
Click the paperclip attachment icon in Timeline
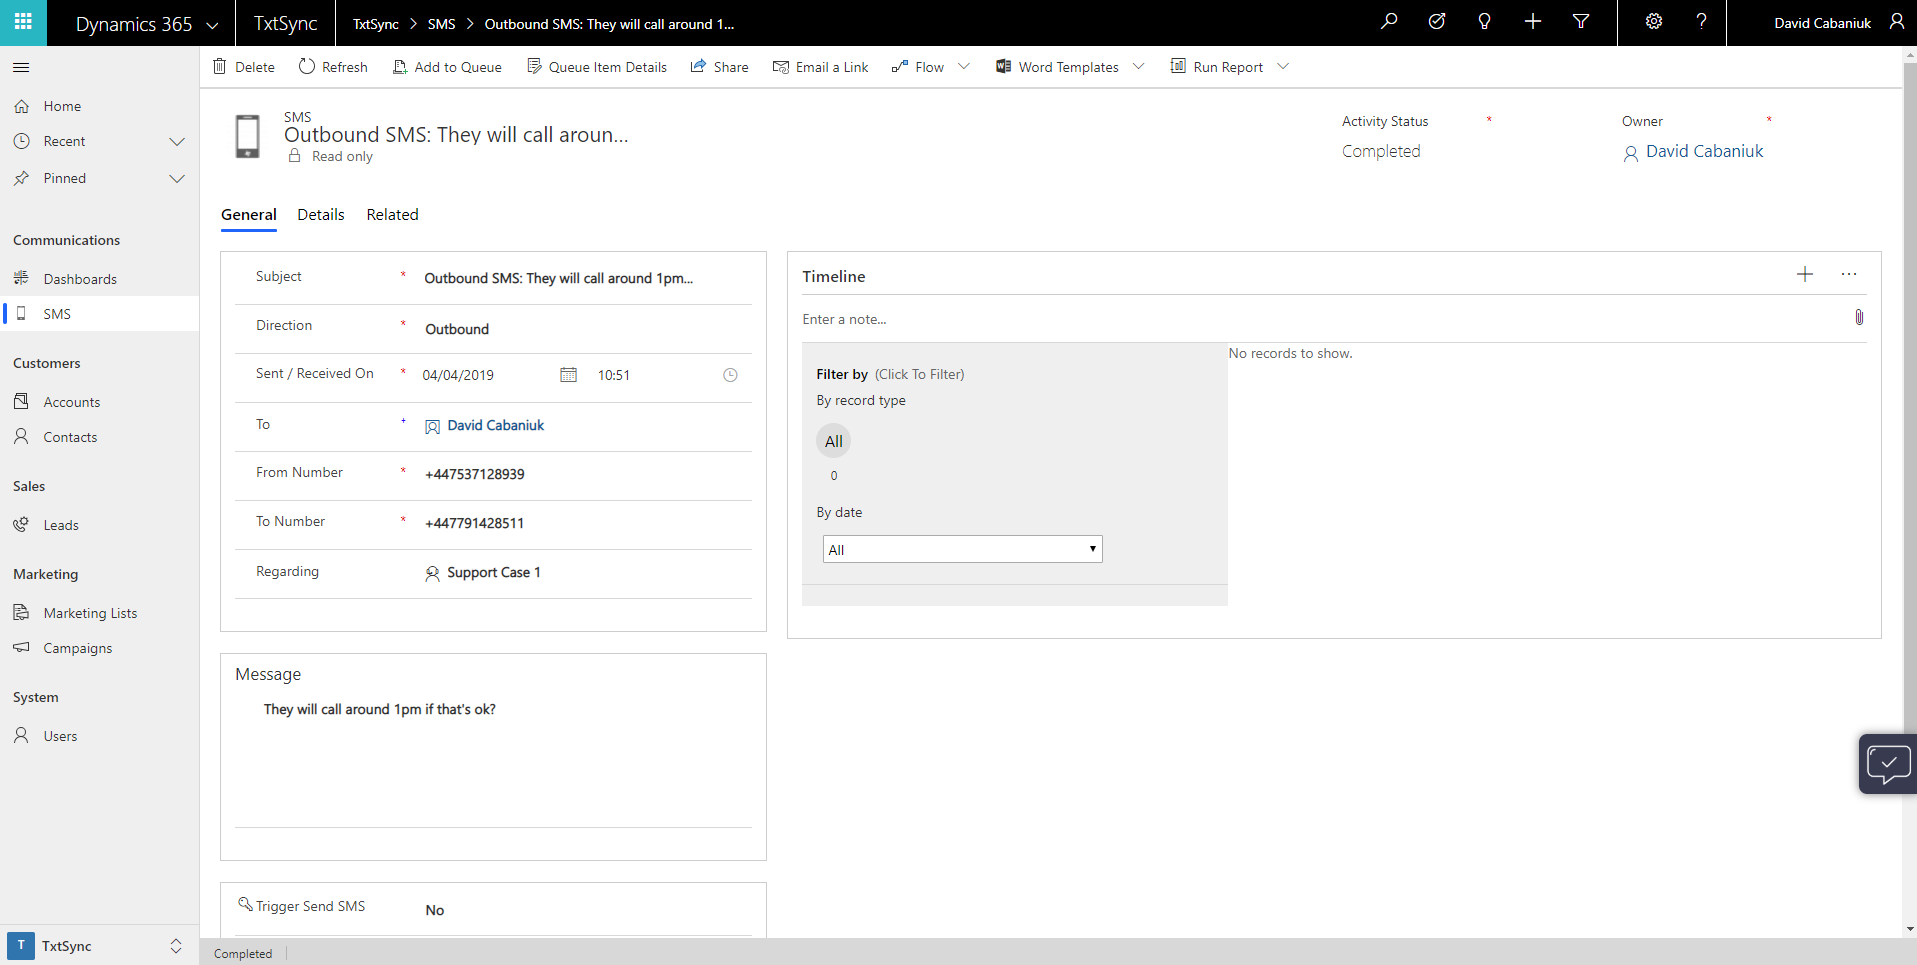click(x=1858, y=318)
